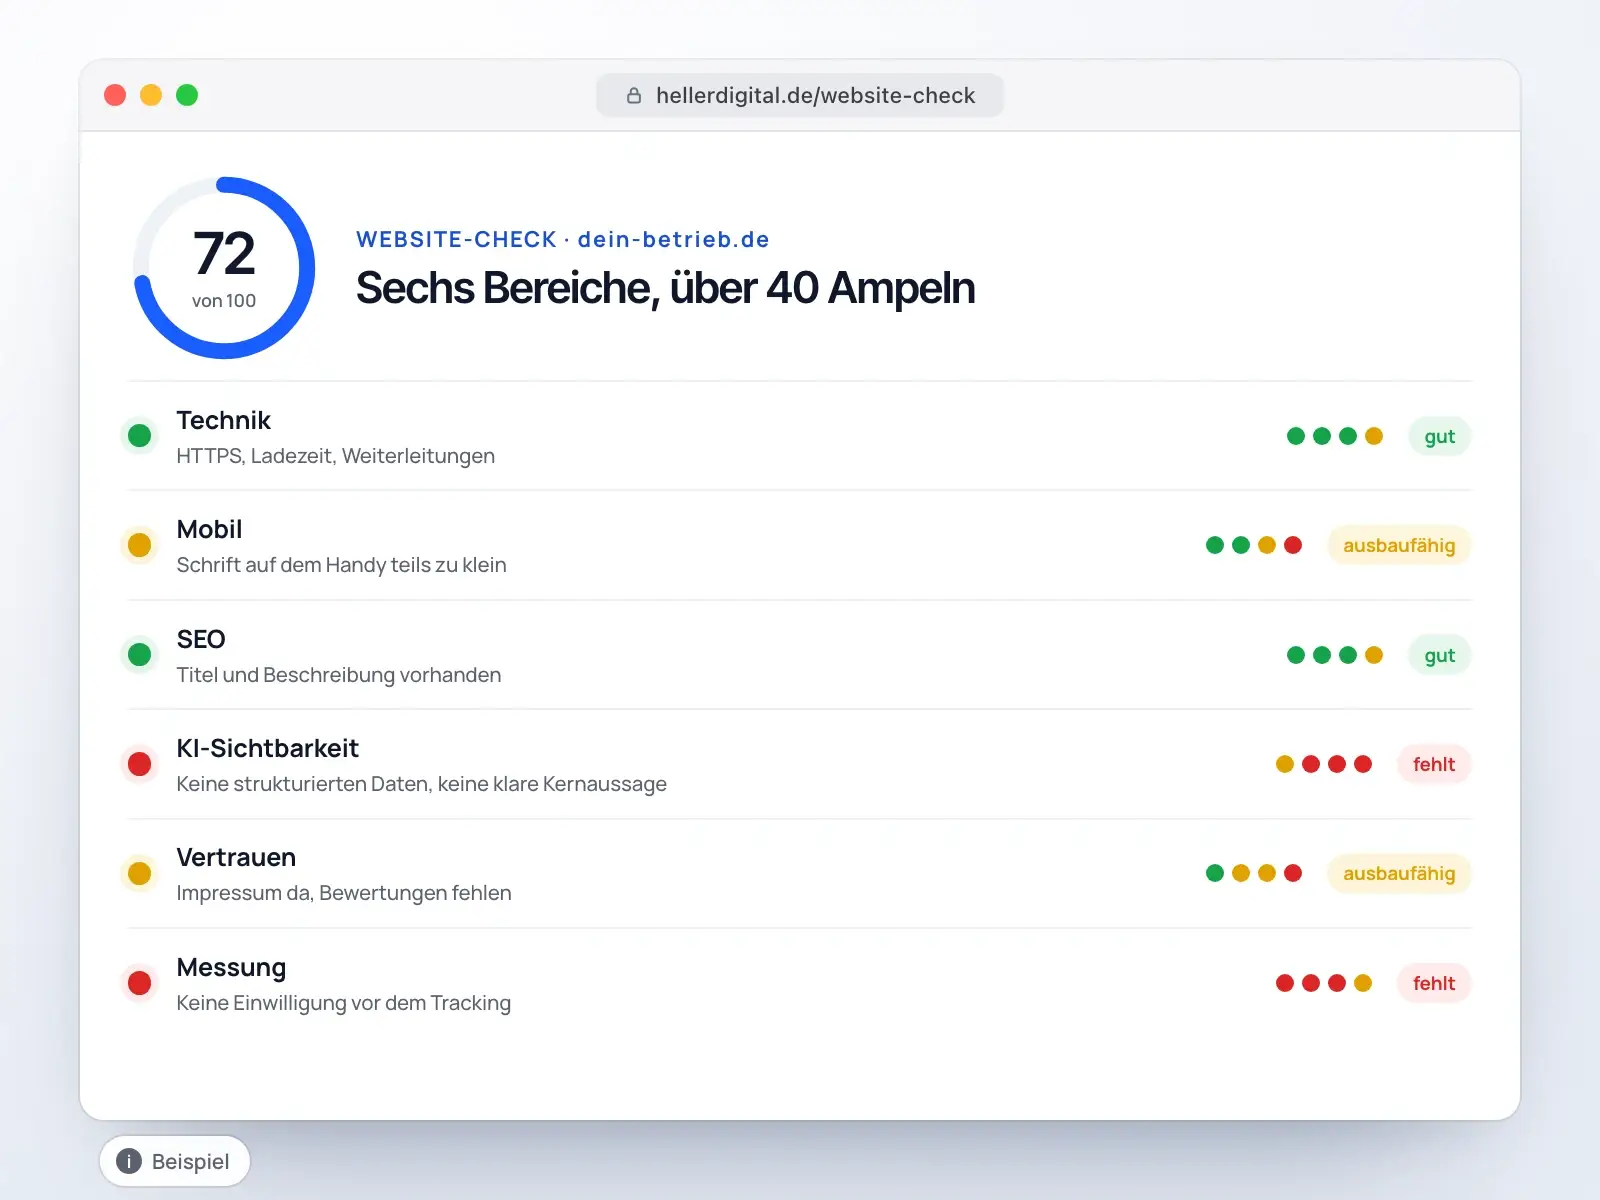Screen dimensions: 1600x1200
Task: Click the 72 von 100 score ring
Action: pos(224,268)
